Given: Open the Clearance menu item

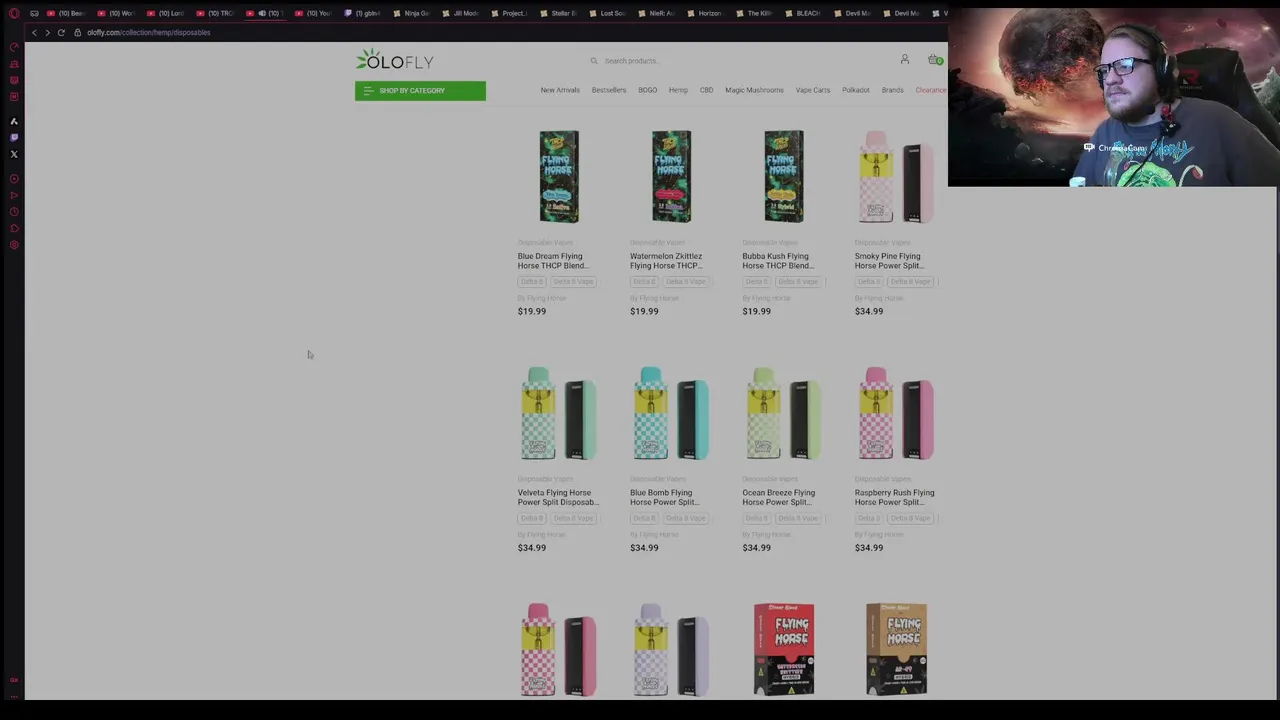Looking at the screenshot, I should (x=930, y=90).
